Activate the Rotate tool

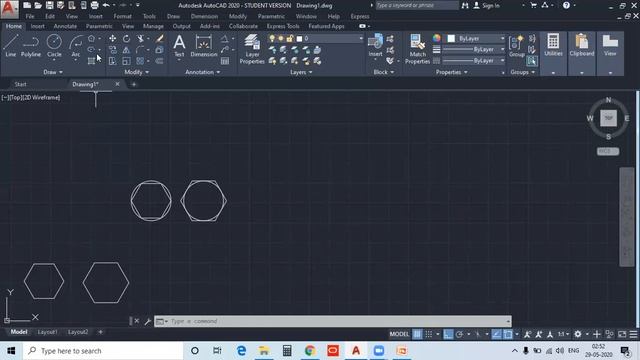[x=126, y=38]
